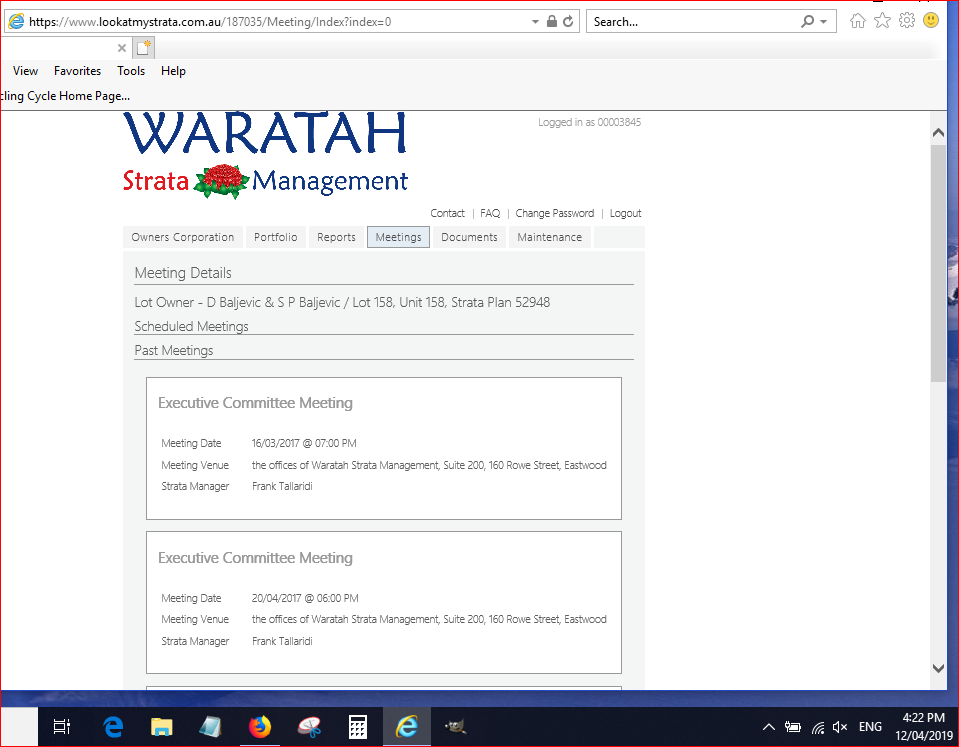Screen dimensions: 959x747
Task: Open the Tools menu
Action: tap(131, 71)
